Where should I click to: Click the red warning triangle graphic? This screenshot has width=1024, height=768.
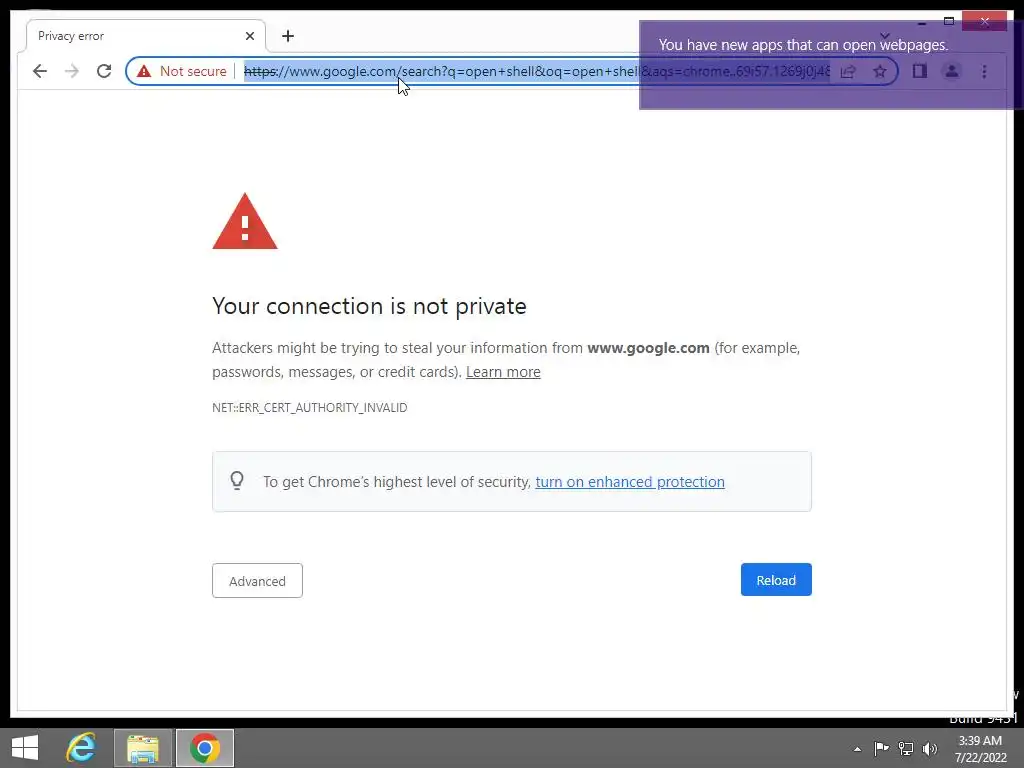[x=245, y=222]
